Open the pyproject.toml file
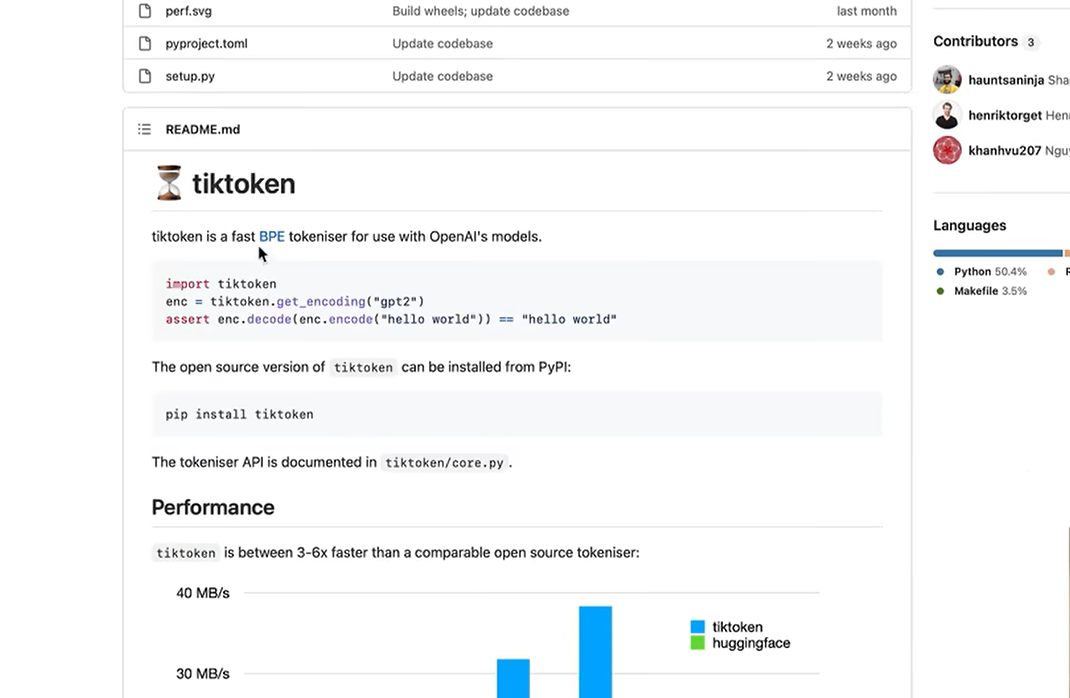 206,44
